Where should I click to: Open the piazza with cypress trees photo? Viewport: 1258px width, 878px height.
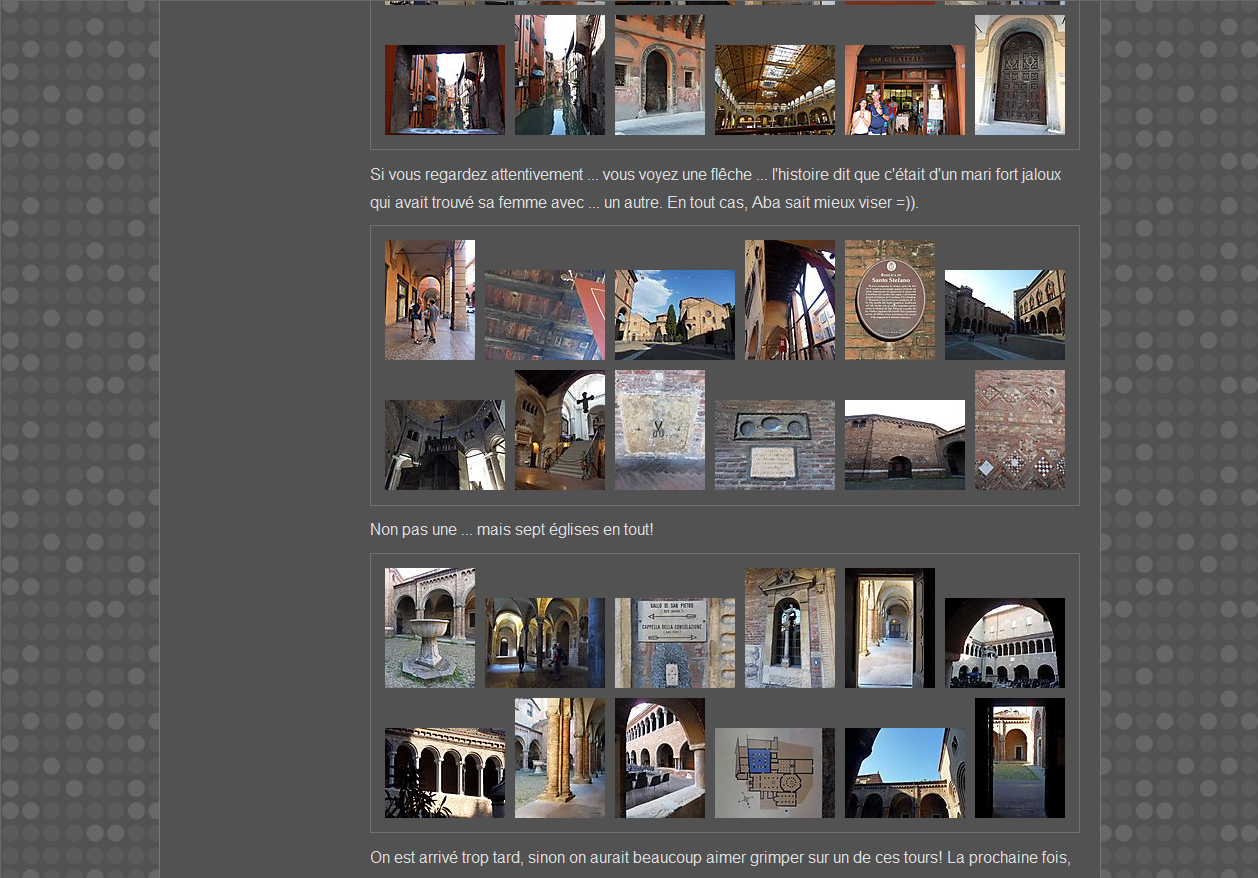click(674, 315)
